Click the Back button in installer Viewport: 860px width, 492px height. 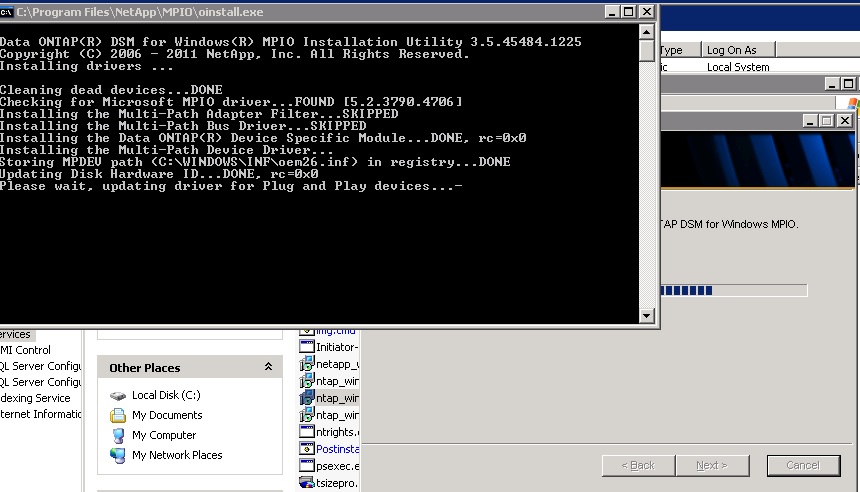point(638,465)
